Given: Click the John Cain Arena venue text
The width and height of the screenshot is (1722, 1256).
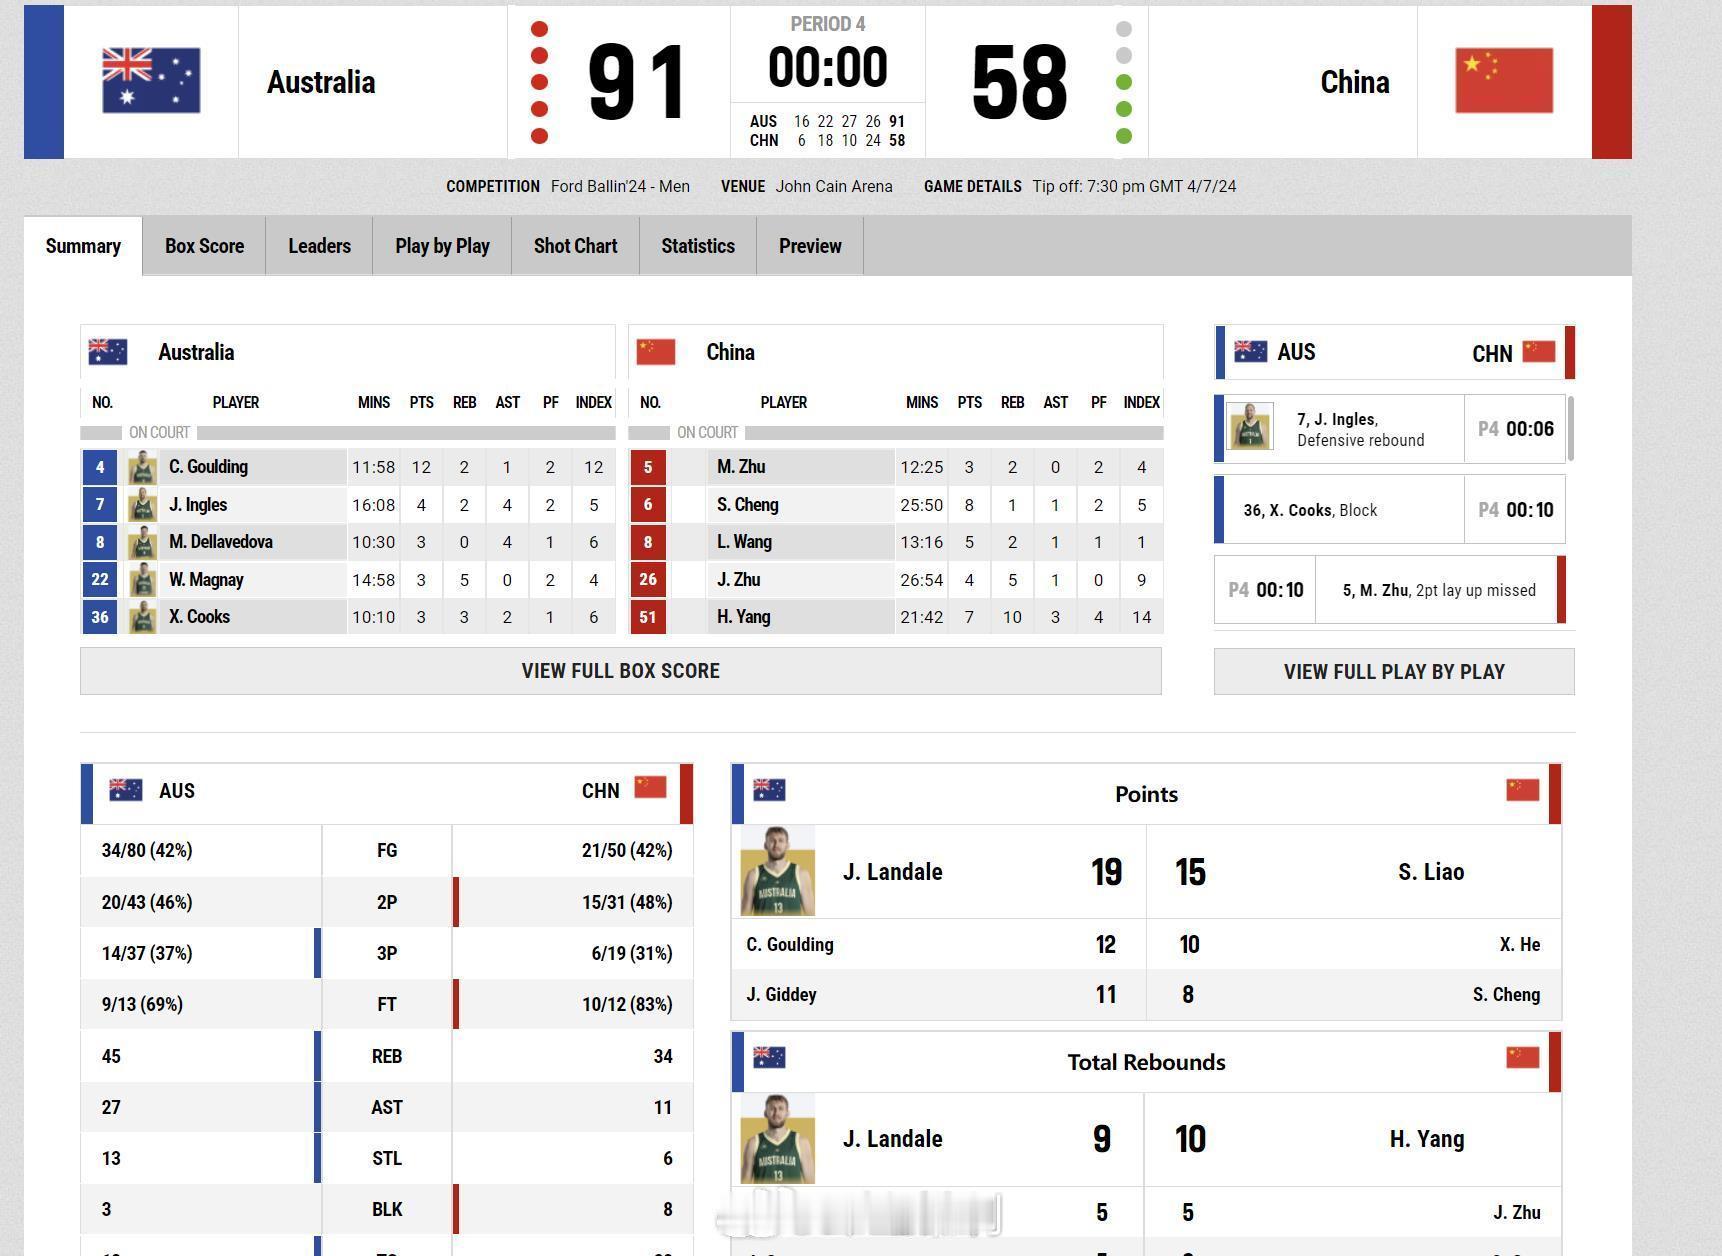Looking at the screenshot, I should click(834, 186).
